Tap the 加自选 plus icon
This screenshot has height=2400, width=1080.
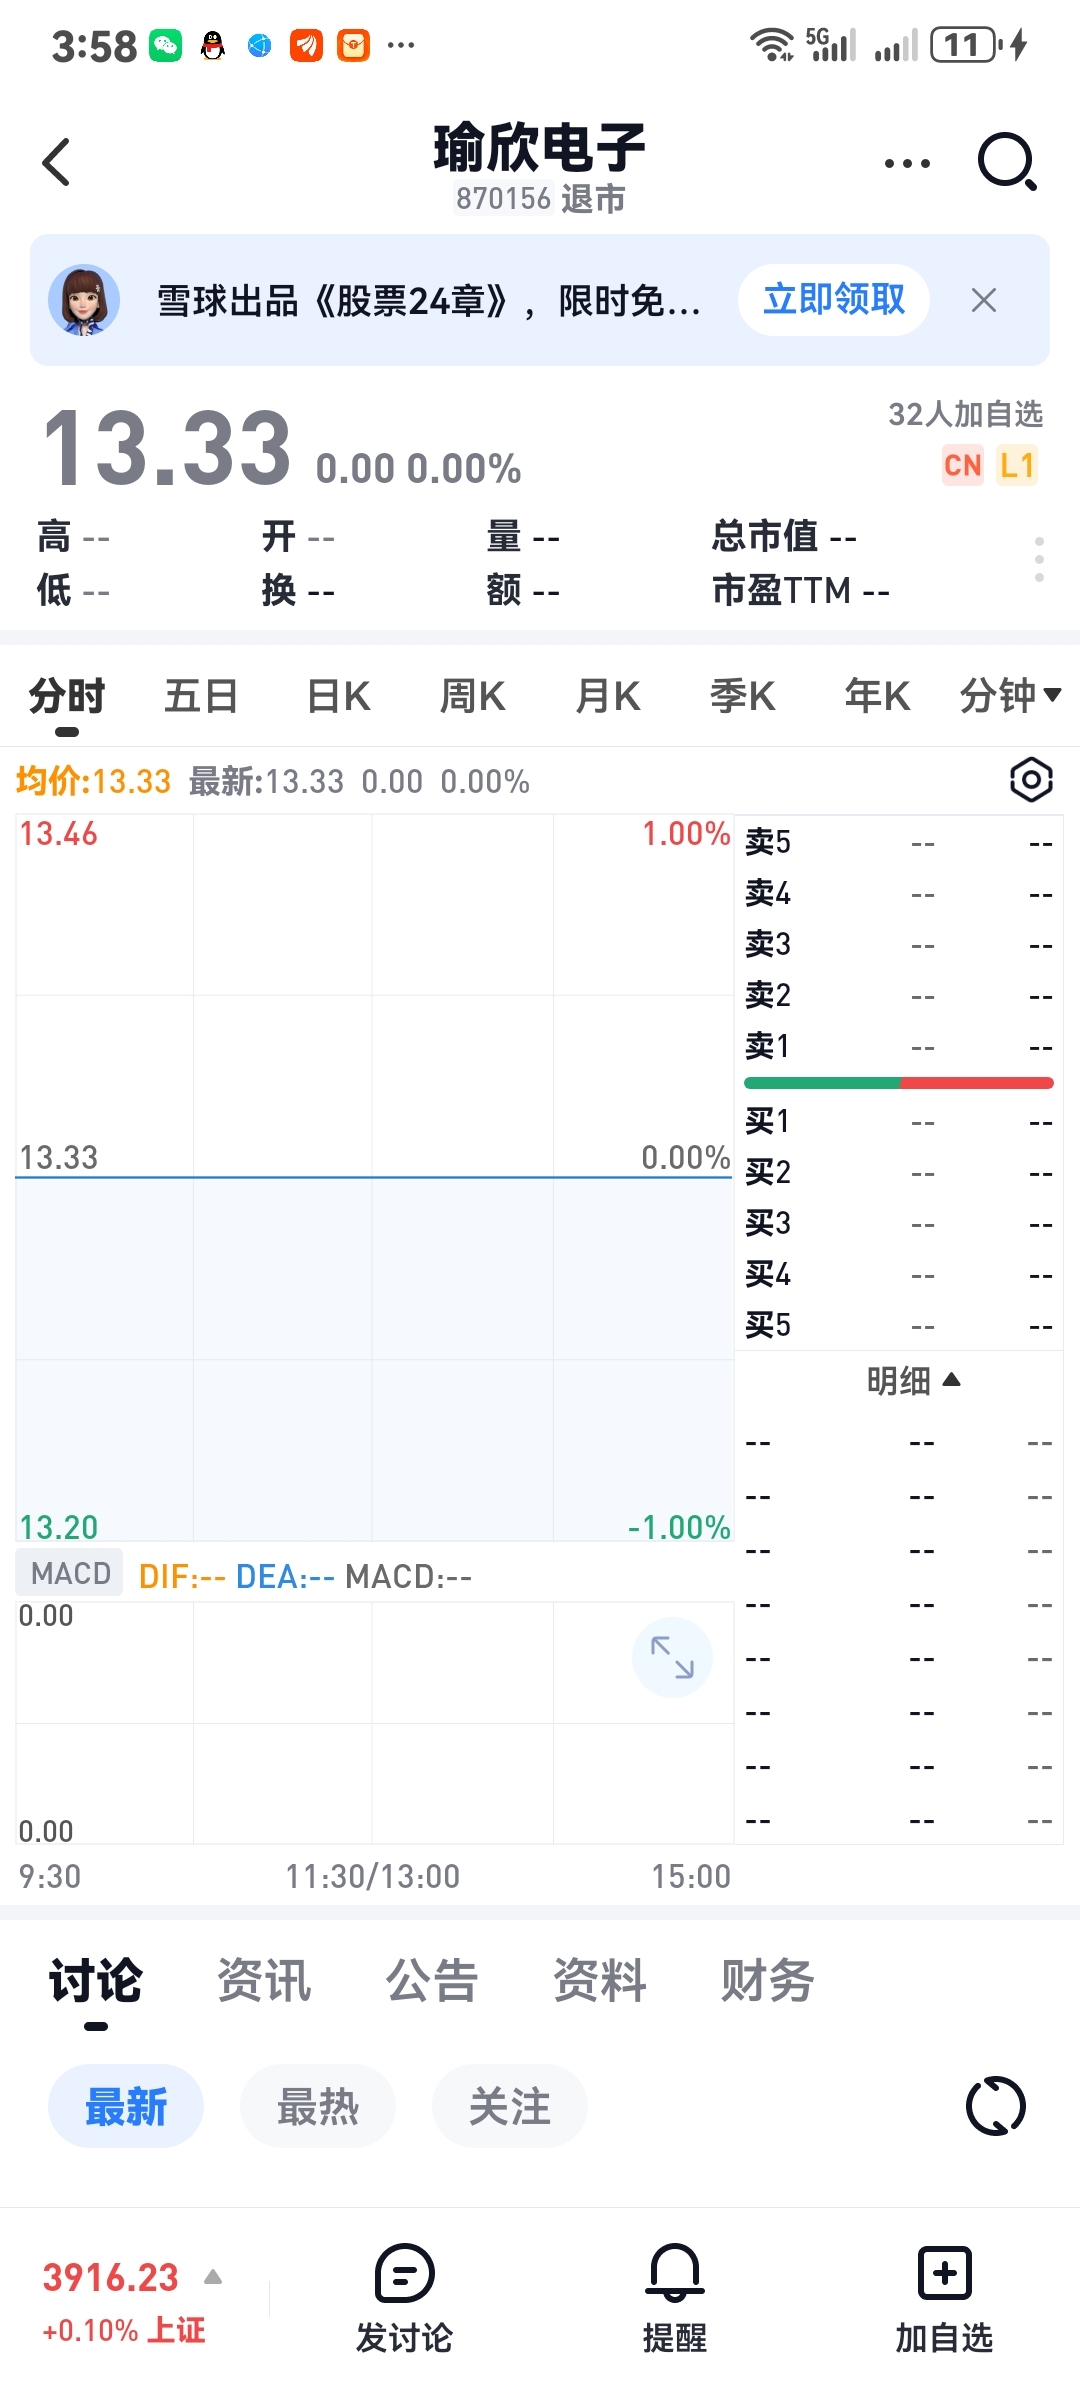944,2275
